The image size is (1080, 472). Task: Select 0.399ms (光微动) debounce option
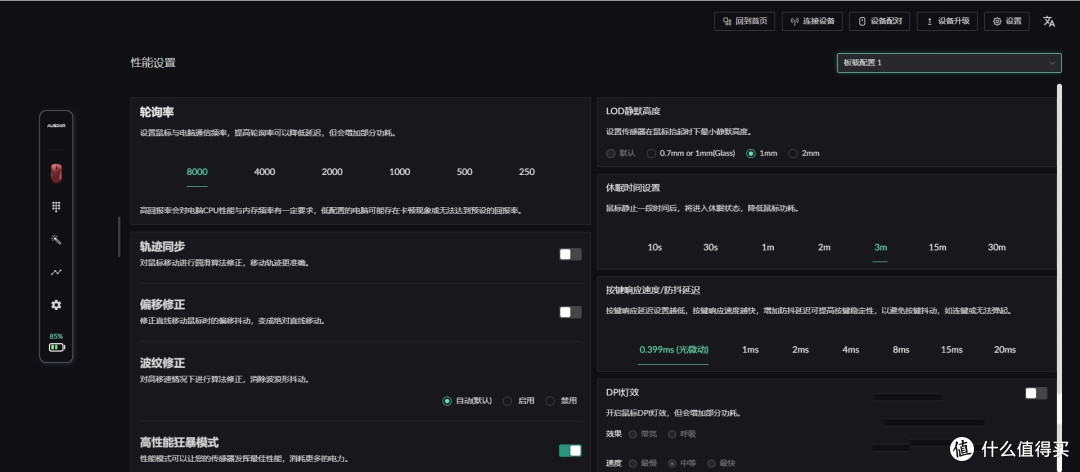pos(674,350)
